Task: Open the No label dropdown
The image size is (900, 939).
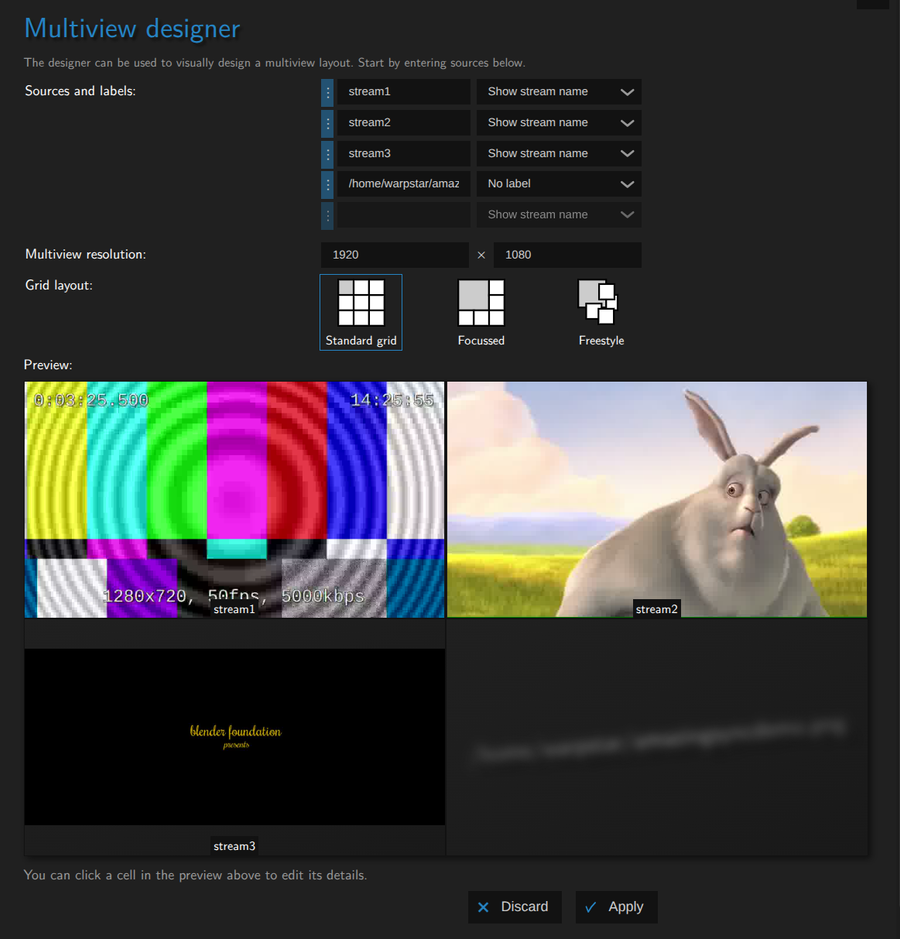Action: [x=559, y=184]
